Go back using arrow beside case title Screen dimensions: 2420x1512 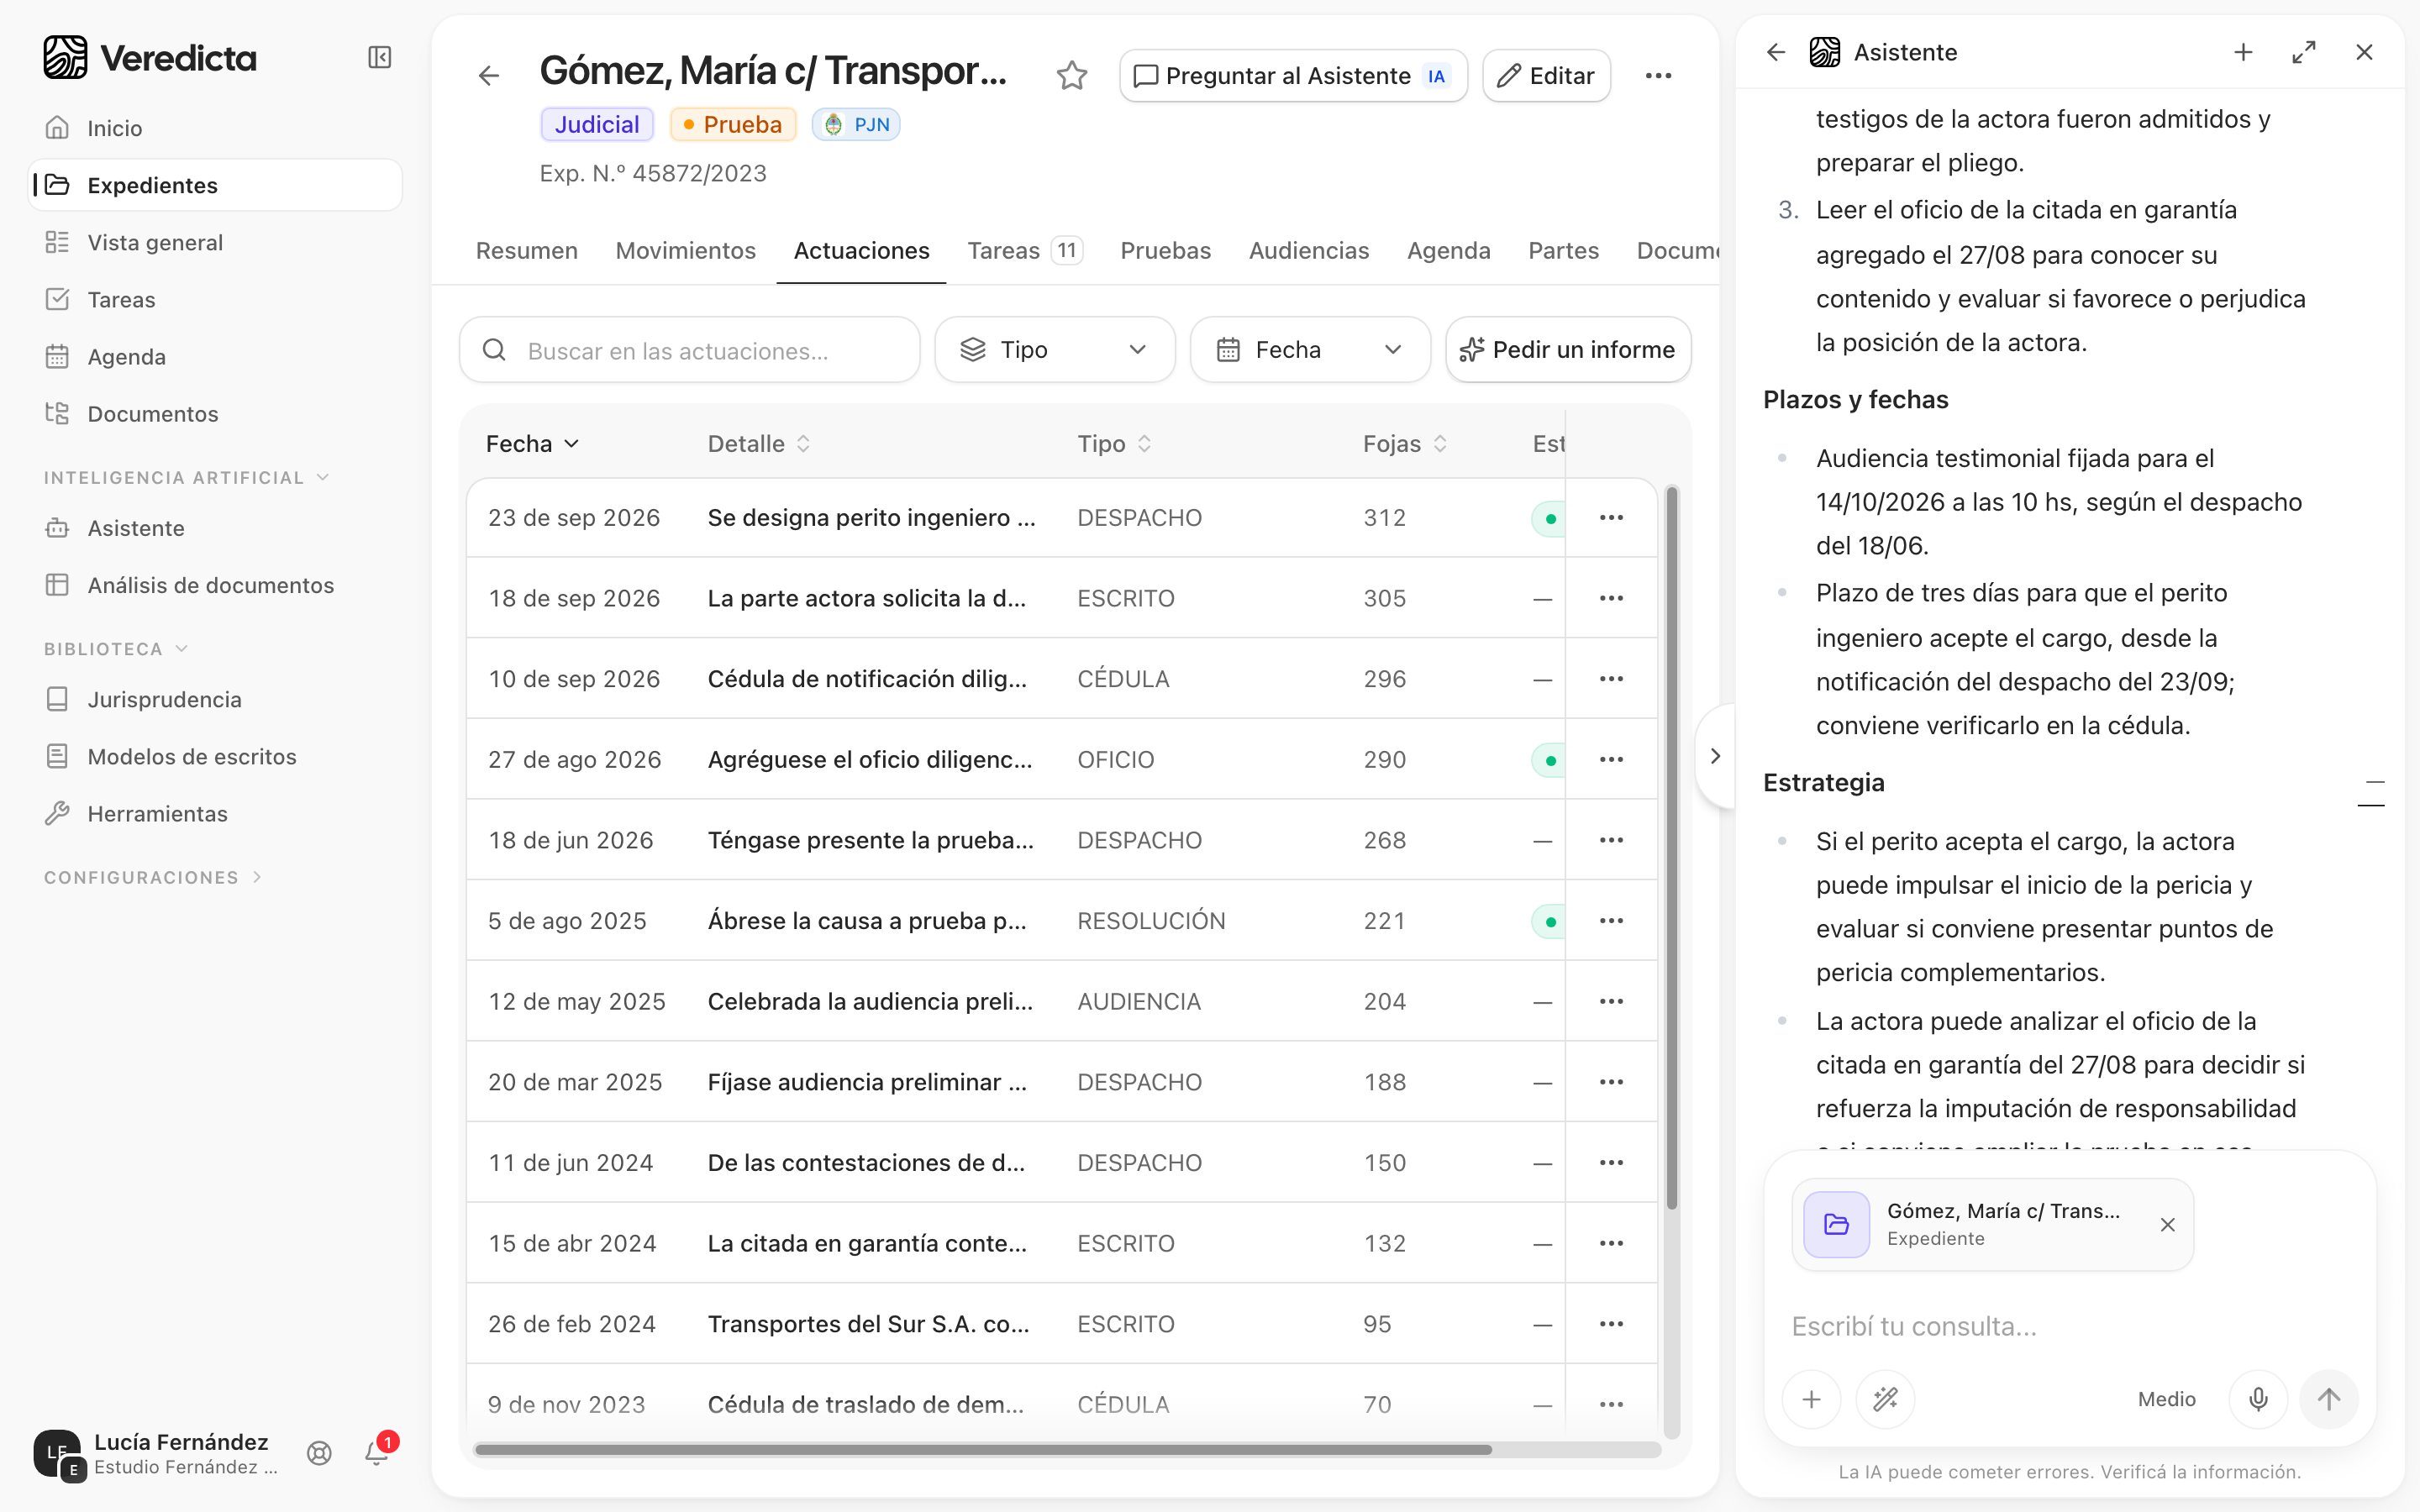(x=488, y=75)
